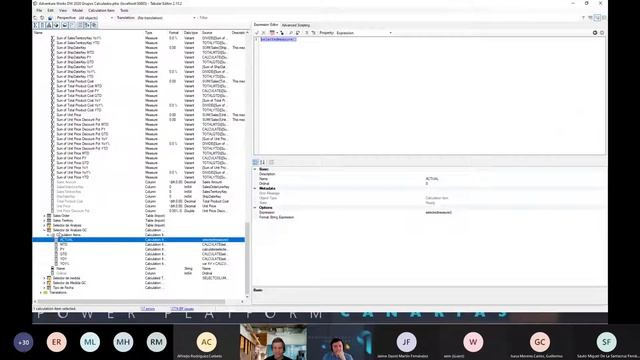Open the Model menu
This screenshot has width=640, height=360.
tap(78, 11)
